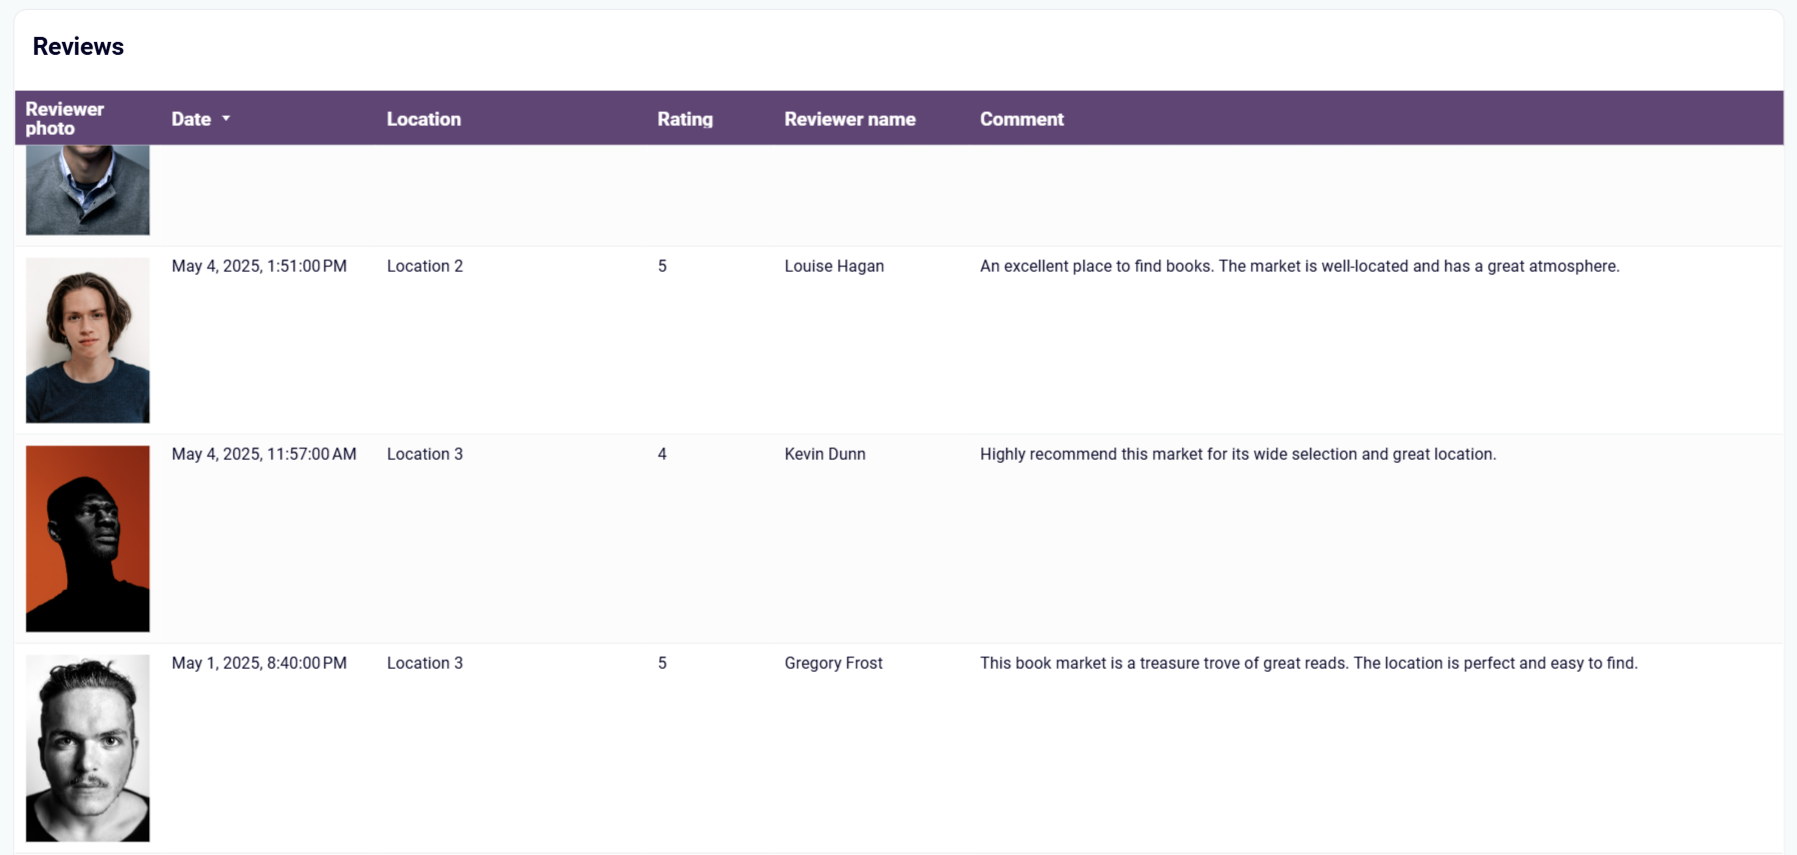This screenshot has height=855, width=1797.
Task: Click Kevin Dunn's comment about wide selection
Action: (x=1238, y=454)
